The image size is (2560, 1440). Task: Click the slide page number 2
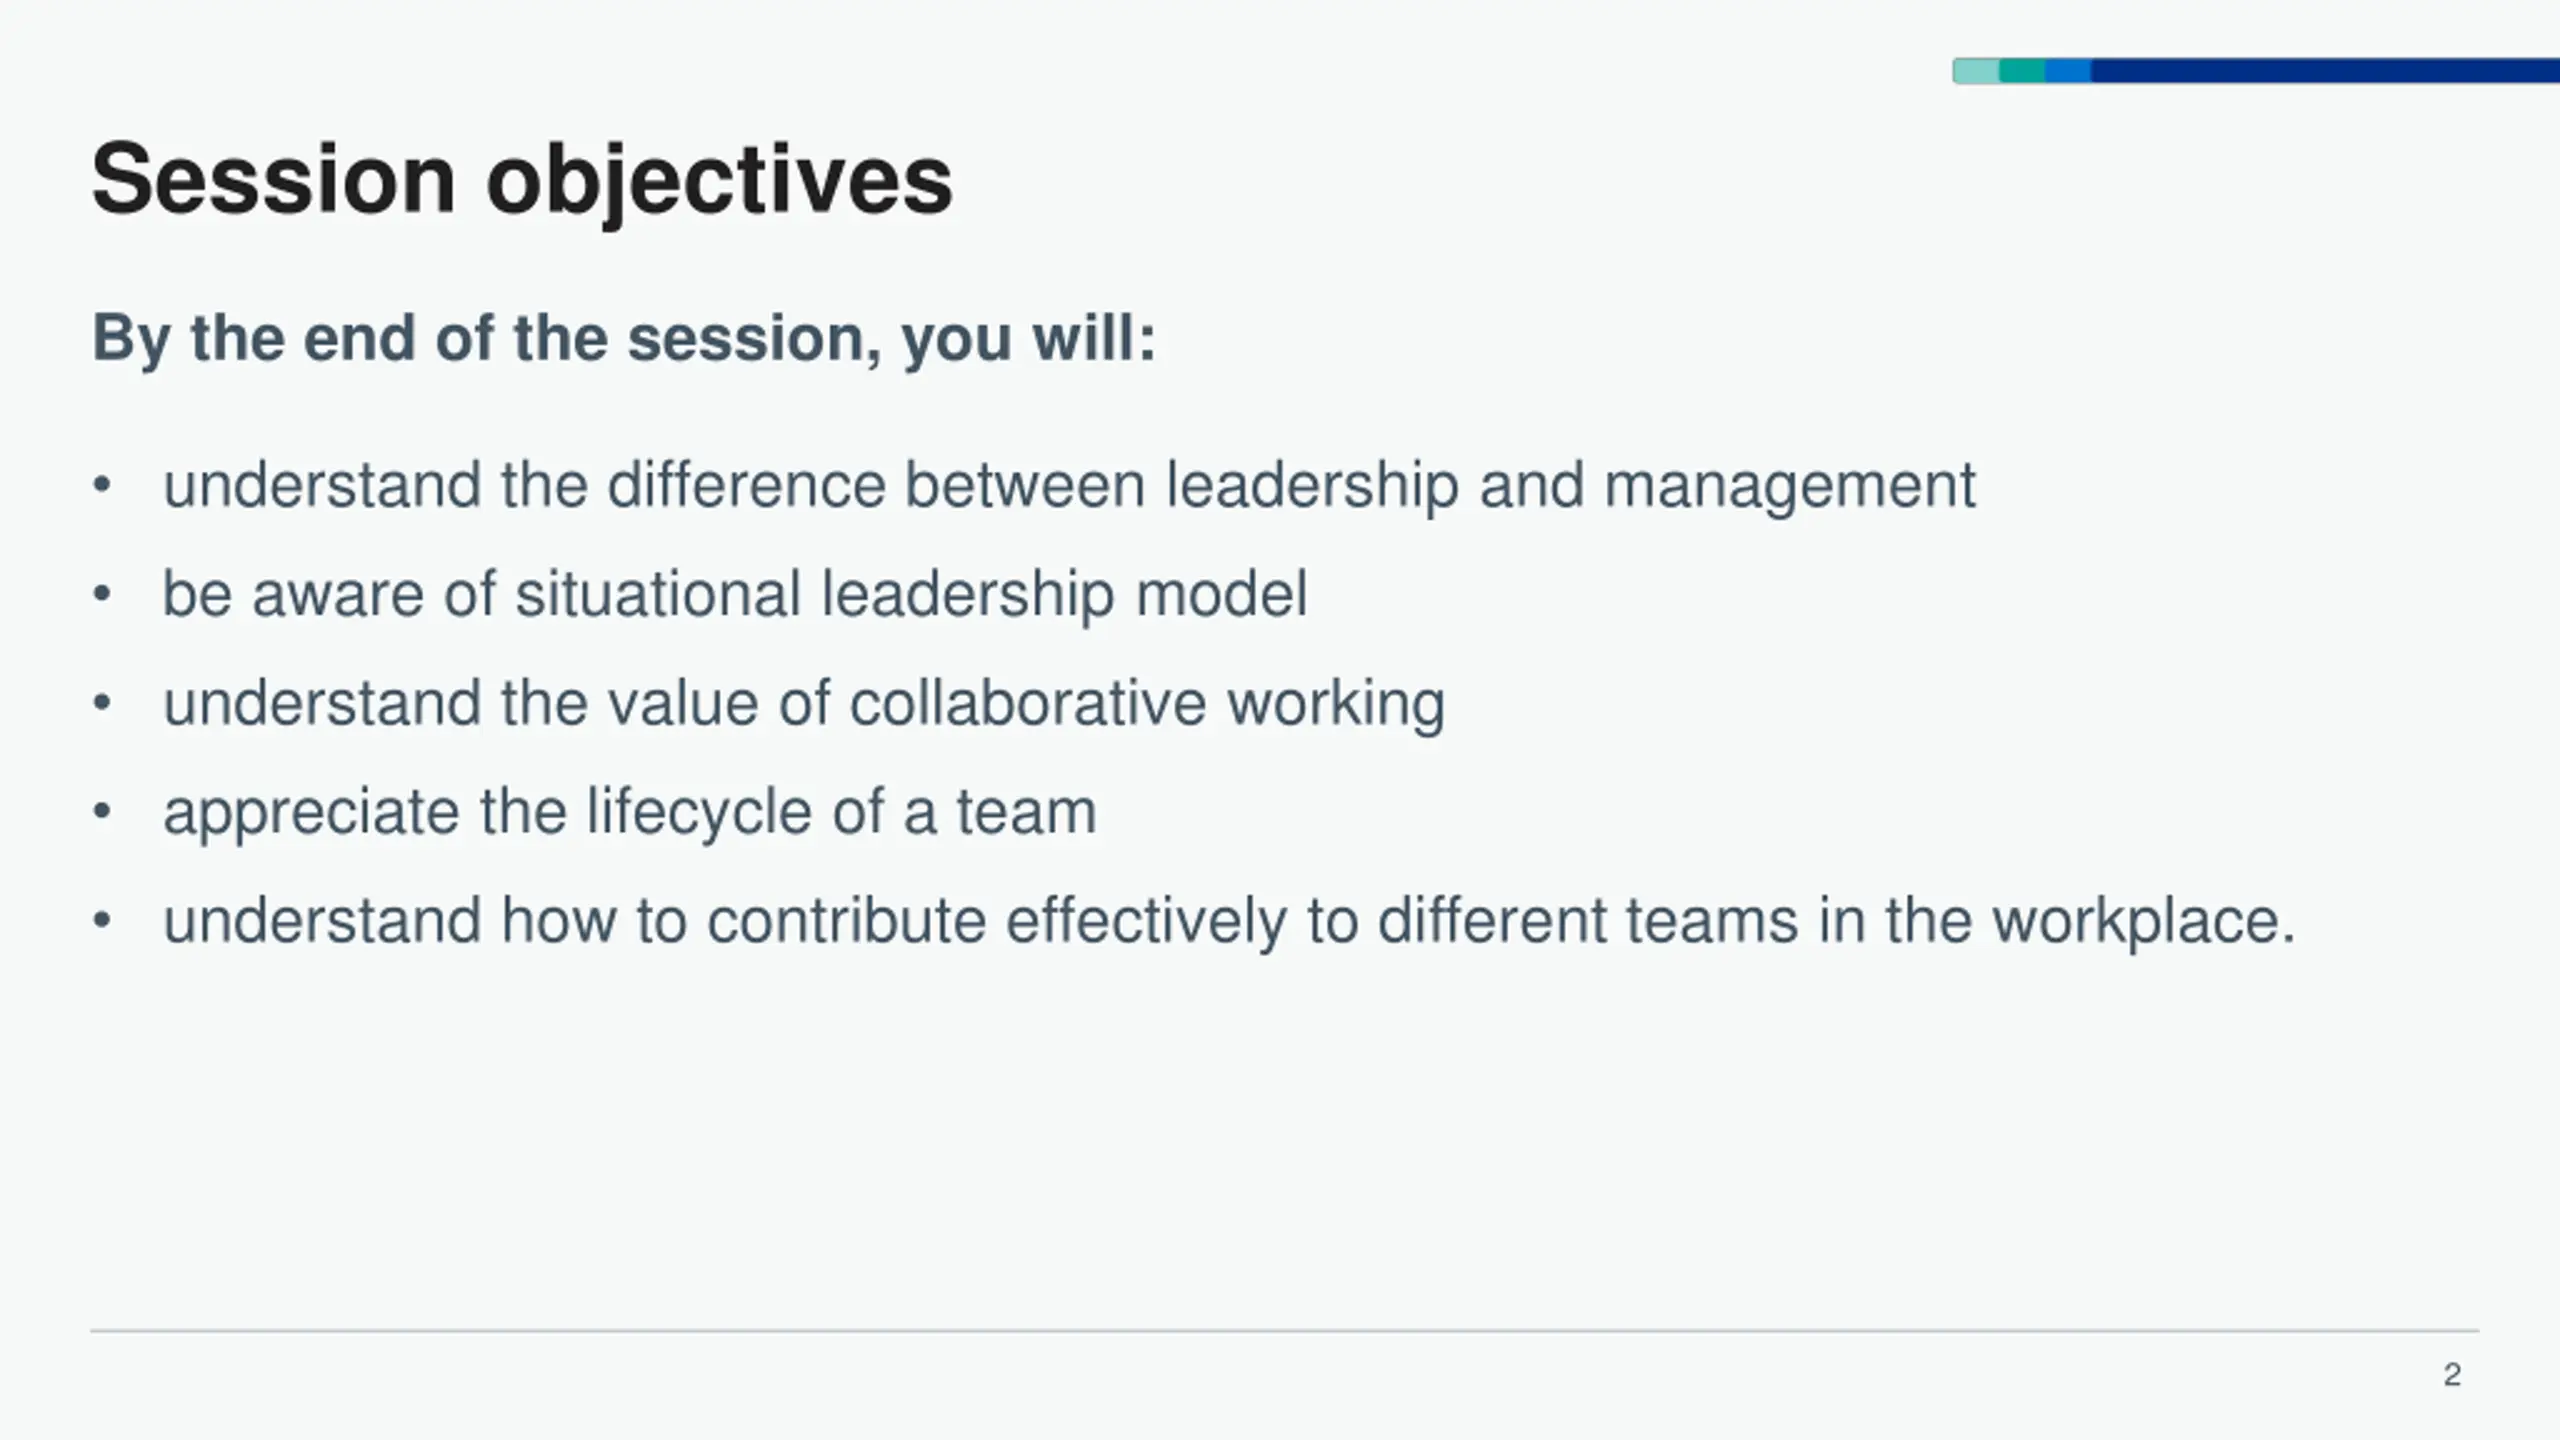[x=2452, y=1375]
